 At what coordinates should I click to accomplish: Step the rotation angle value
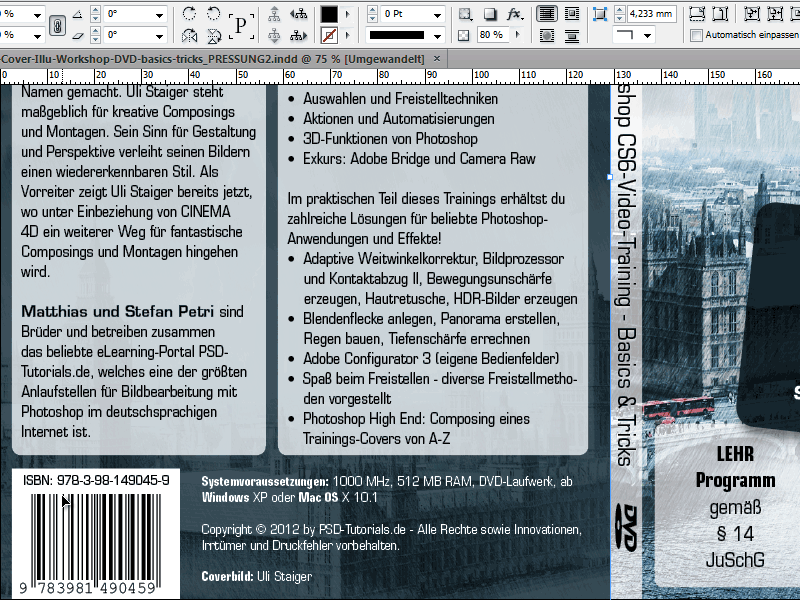coord(95,14)
